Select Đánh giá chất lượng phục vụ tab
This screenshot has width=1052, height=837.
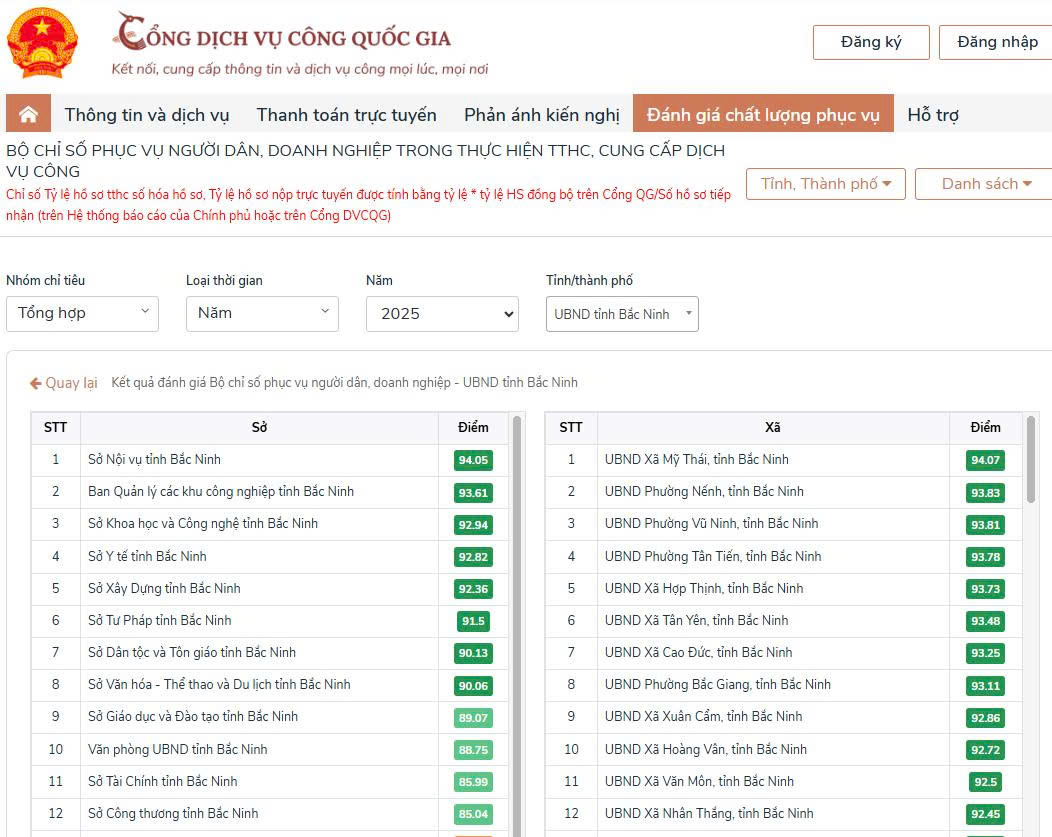(762, 115)
